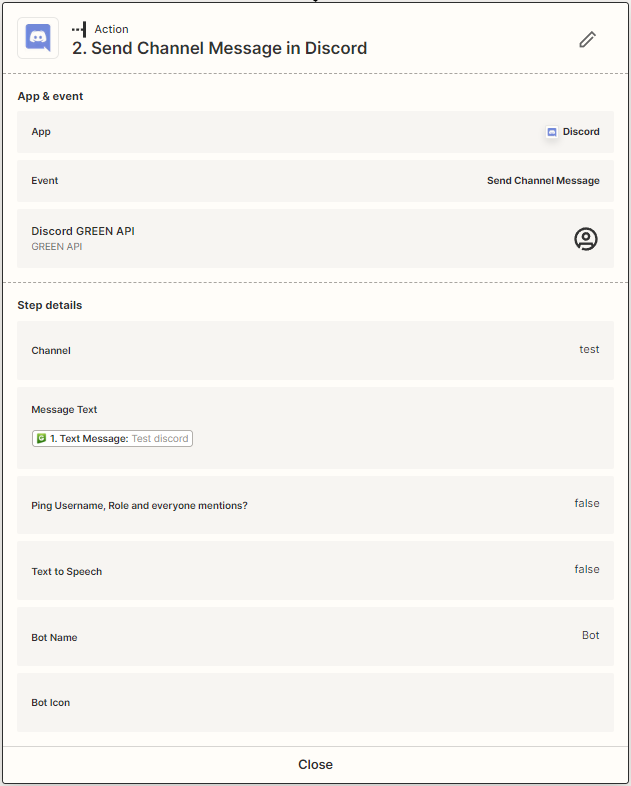Click the Step details section heading
631x786 pixels.
pyautogui.click(x=50, y=305)
